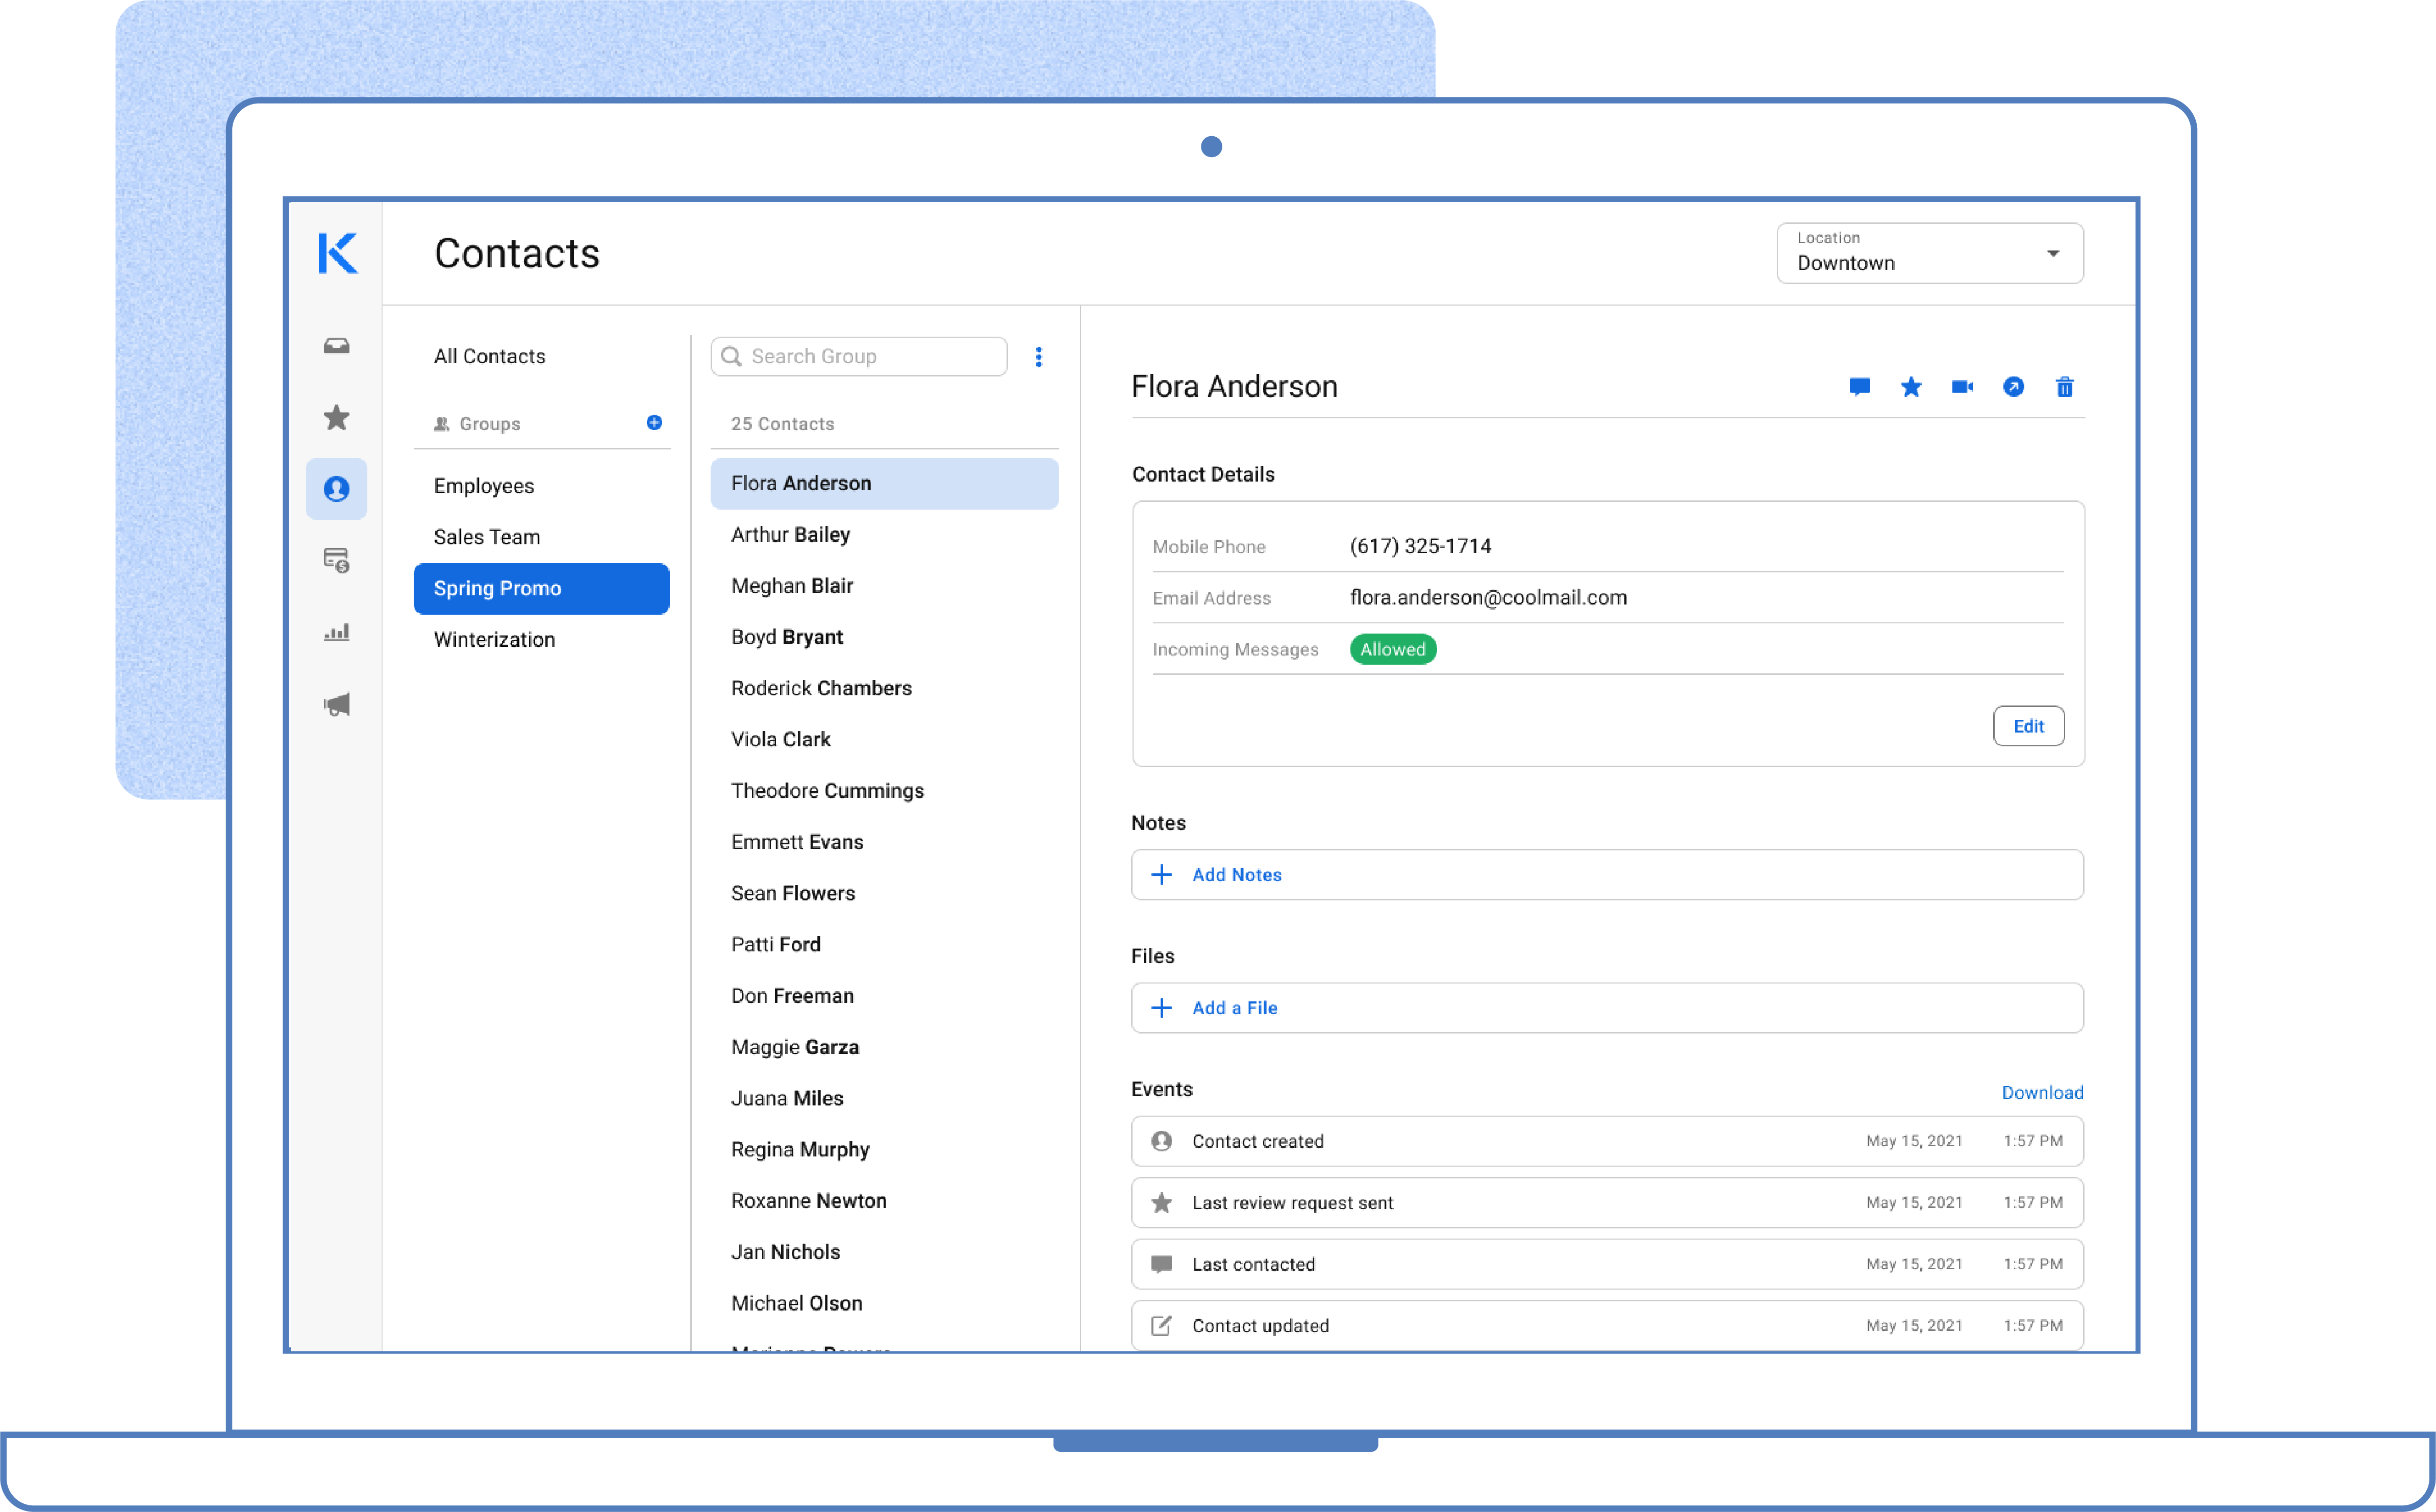
Task: Open the Employees group
Action: pos(484,486)
